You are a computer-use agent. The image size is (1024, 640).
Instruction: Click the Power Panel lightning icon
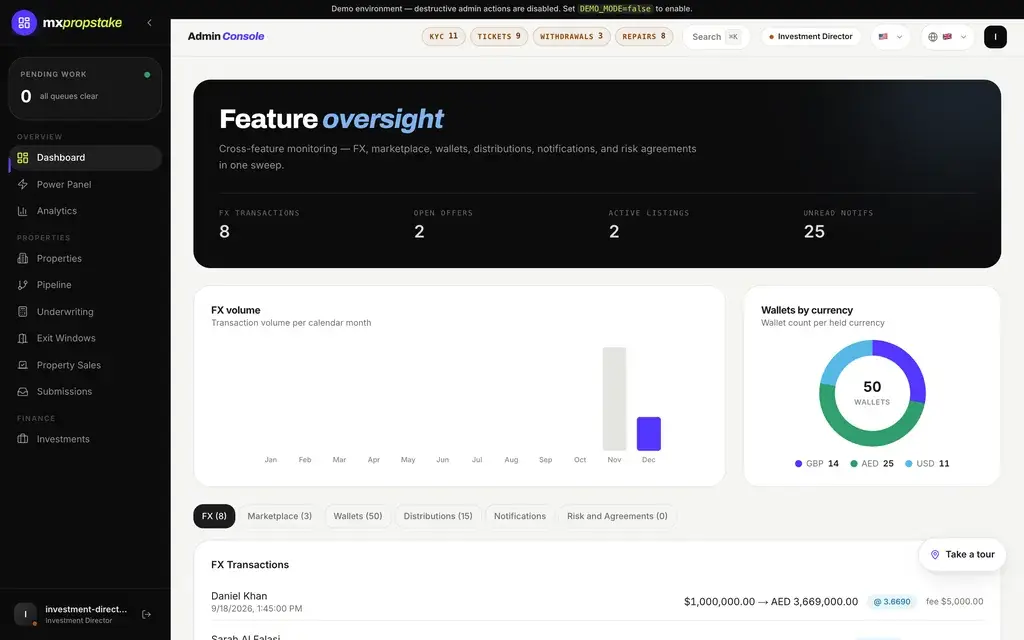point(23,184)
